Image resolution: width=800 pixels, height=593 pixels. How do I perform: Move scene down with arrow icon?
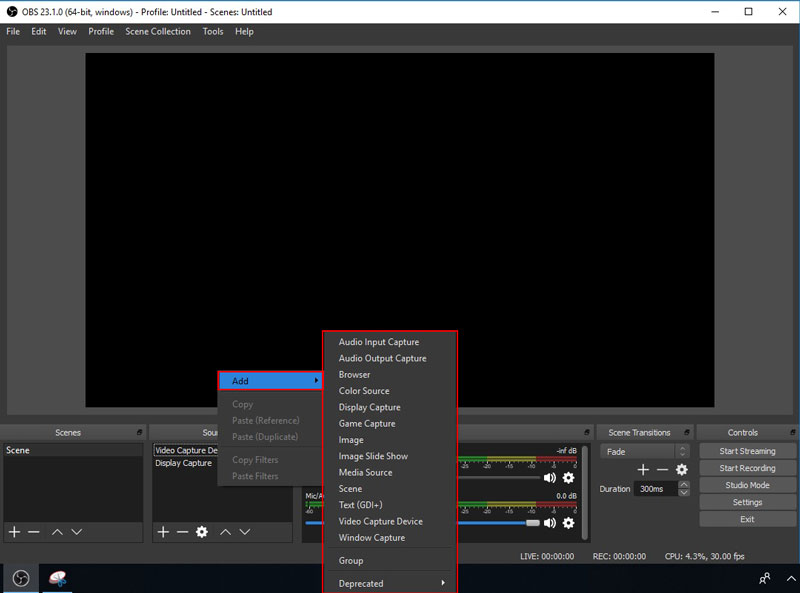pyautogui.click(x=77, y=532)
